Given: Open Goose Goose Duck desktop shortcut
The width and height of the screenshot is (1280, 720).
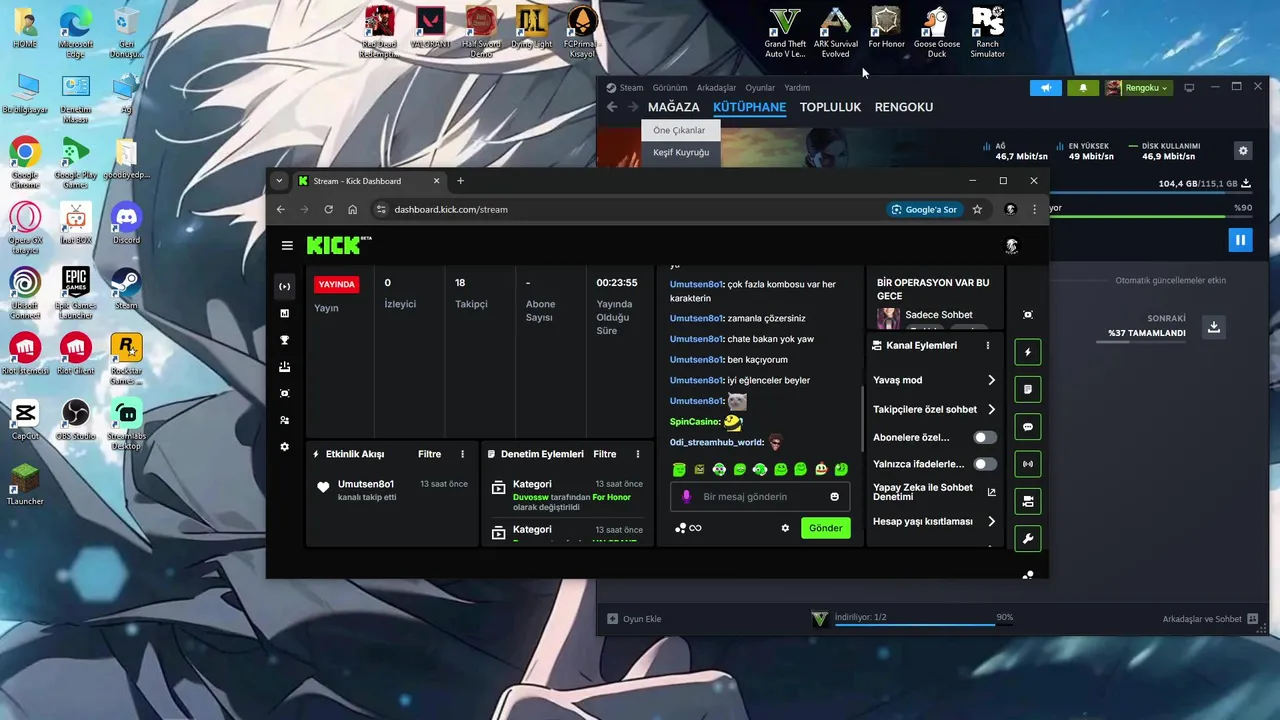Looking at the screenshot, I should tap(937, 33).
